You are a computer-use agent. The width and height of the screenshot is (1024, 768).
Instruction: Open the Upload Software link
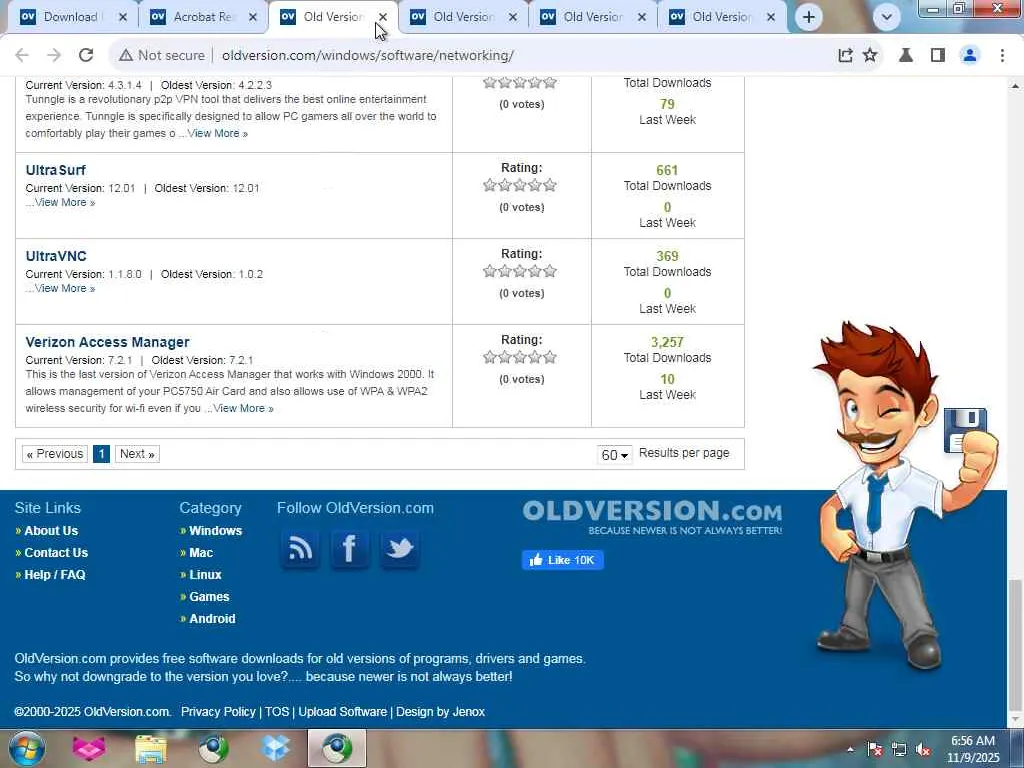pos(342,712)
